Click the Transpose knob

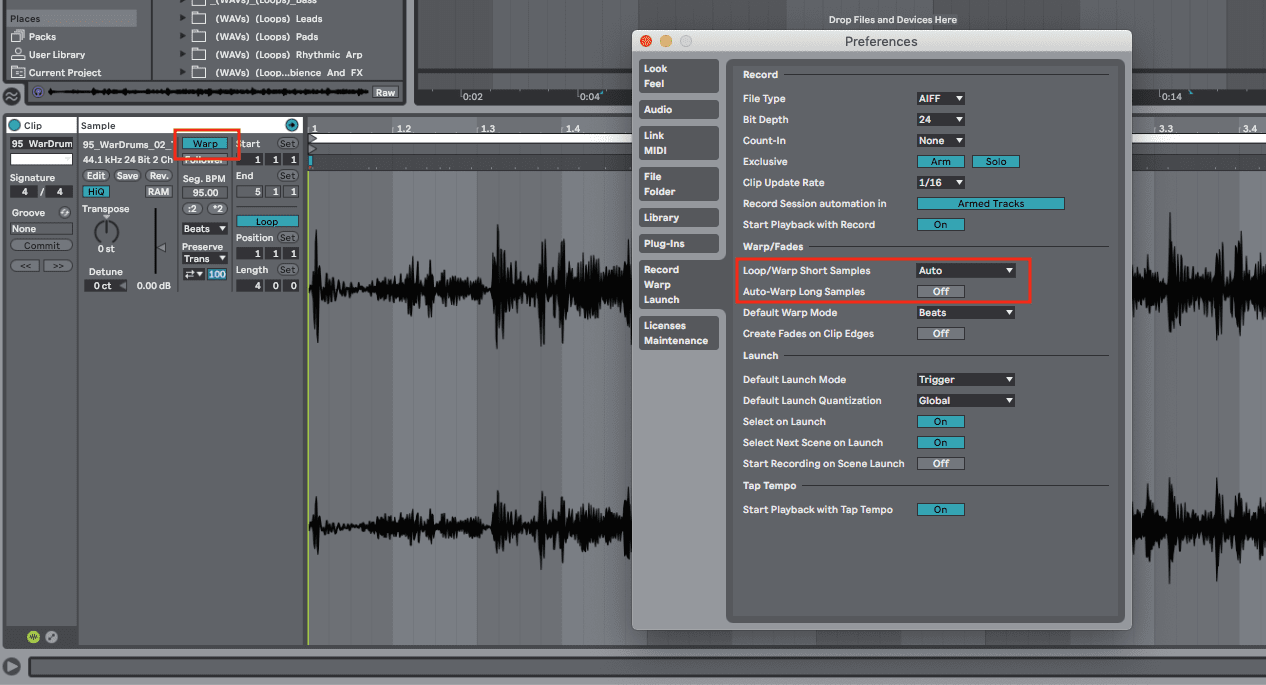click(x=106, y=232)
